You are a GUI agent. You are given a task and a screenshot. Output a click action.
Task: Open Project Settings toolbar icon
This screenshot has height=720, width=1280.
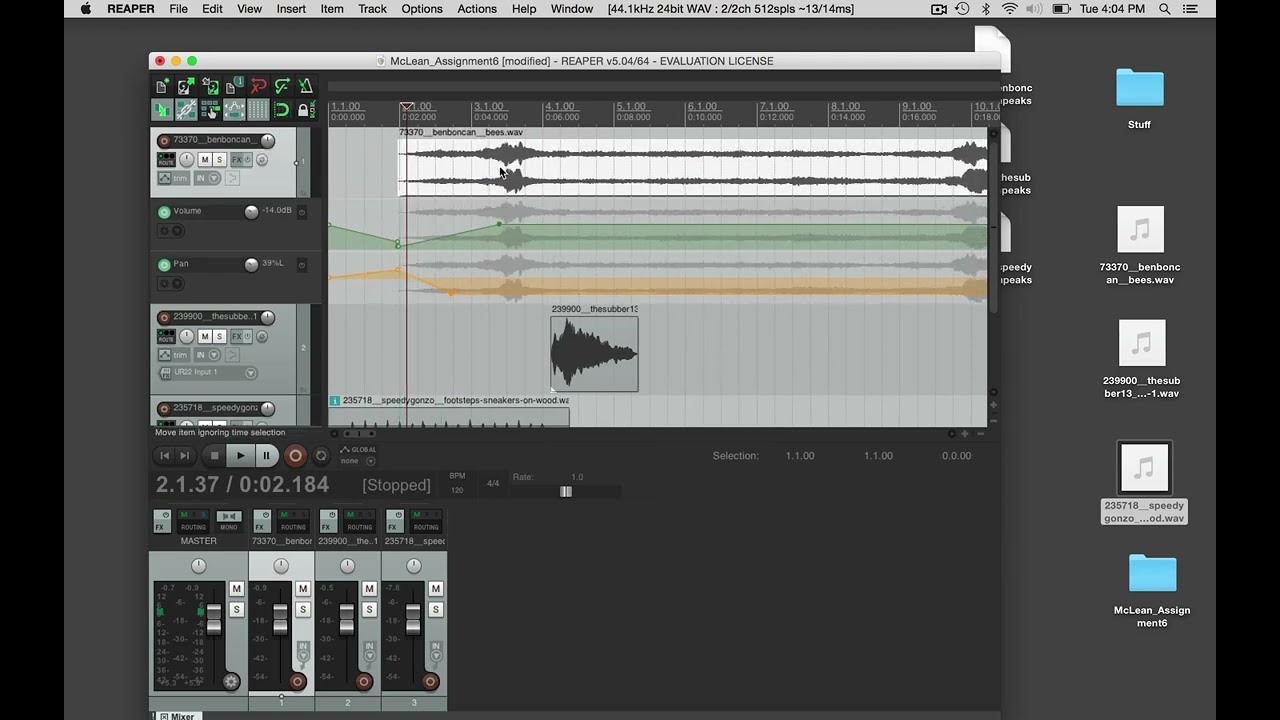(234, 86)
